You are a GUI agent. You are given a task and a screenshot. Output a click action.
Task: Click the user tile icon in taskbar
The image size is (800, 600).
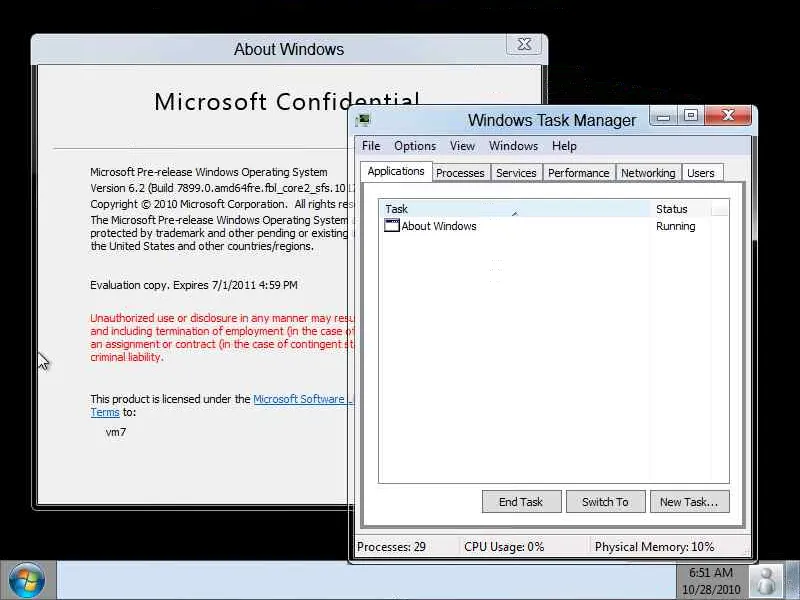(765, 581)
